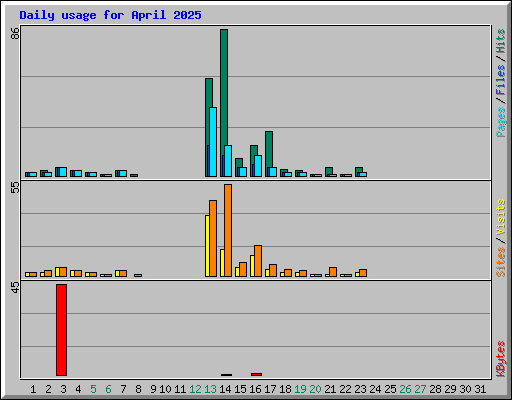Viewport: 512px width, 400px height.
Task: Click the 'Daily usage for April 2025' title
Action: 110,15
